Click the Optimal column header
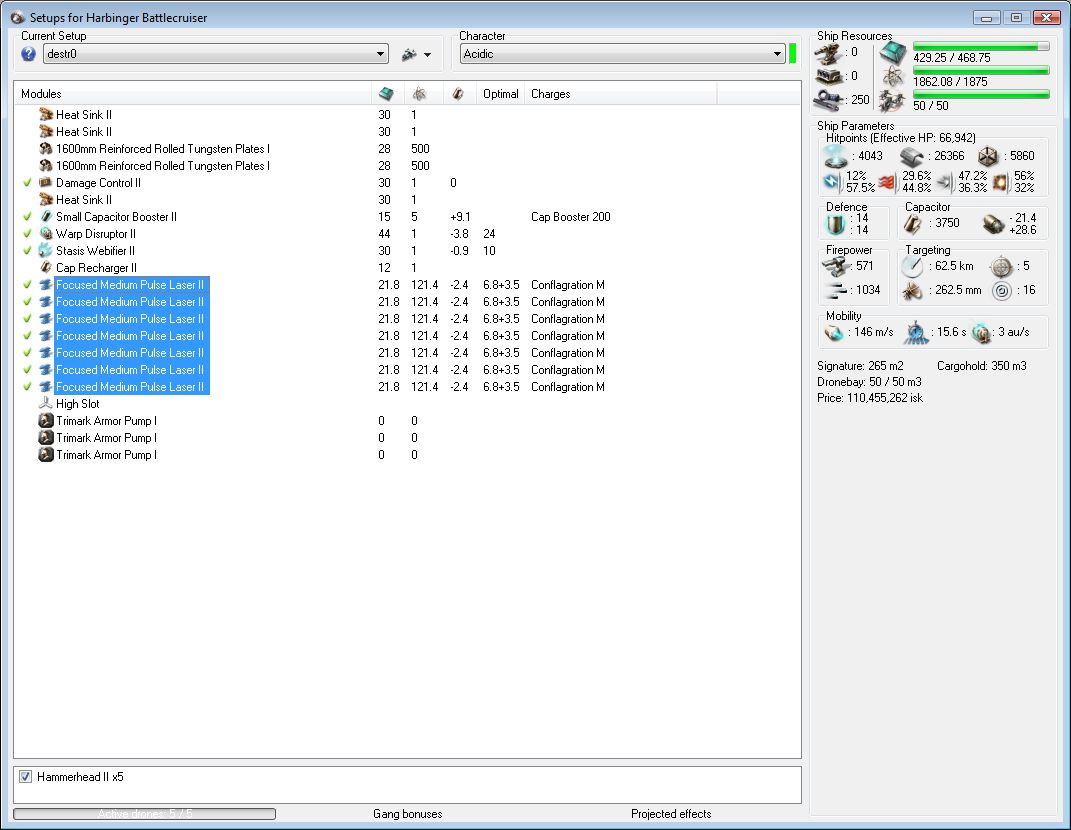Screen dimensions: 1071x830 [501, 94]
